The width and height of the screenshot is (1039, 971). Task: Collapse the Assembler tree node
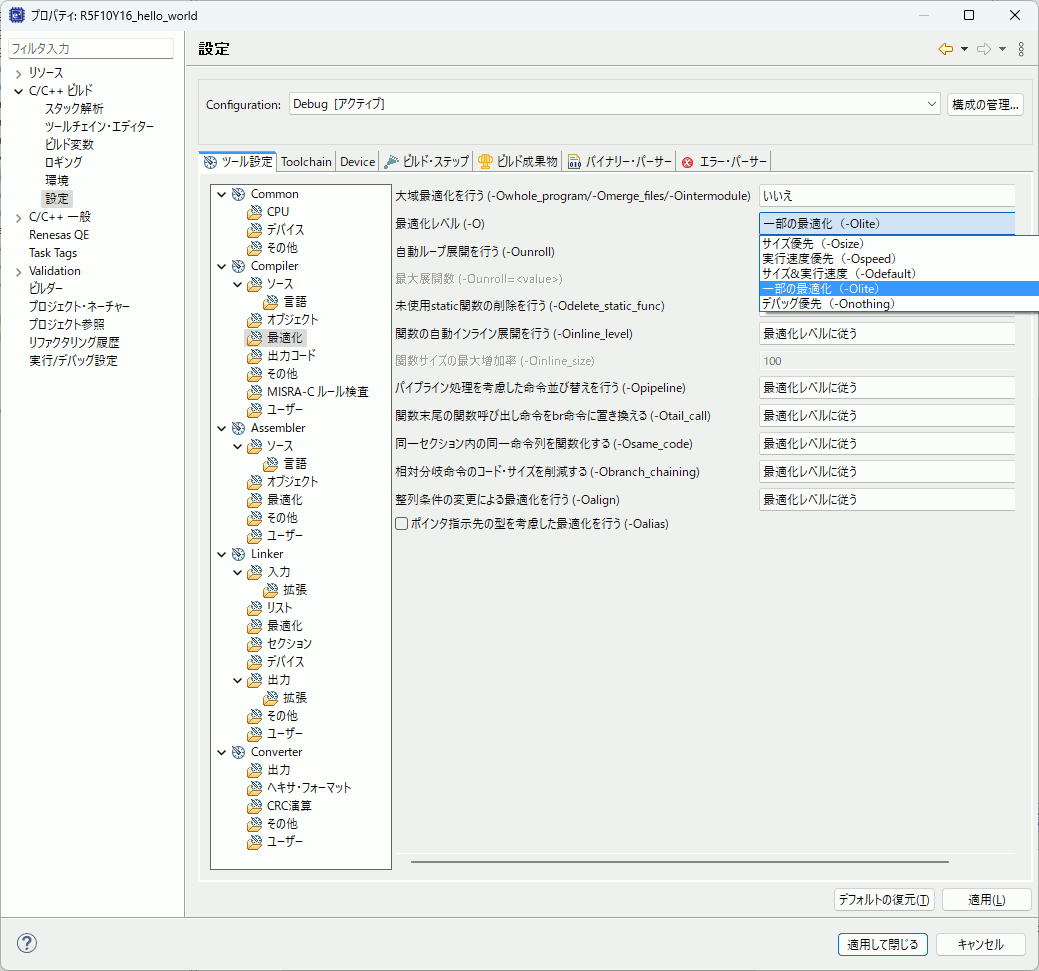tap(221, 428)
